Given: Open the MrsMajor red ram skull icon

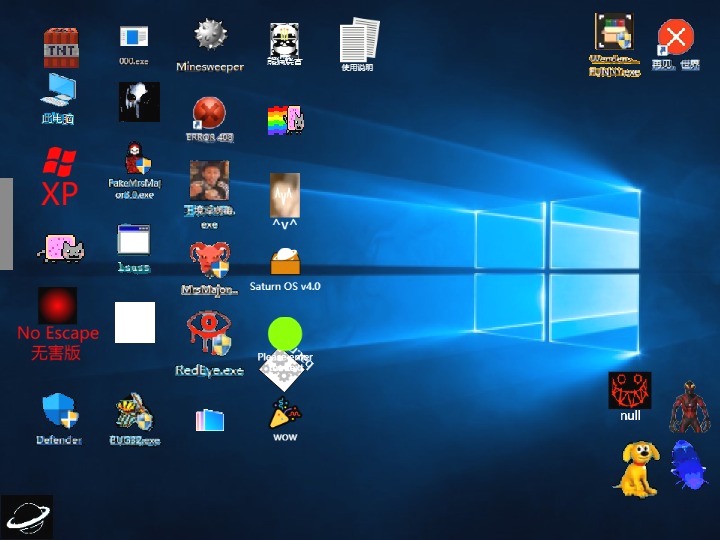Looking at the screenshot, I should [x=210, y=269].
